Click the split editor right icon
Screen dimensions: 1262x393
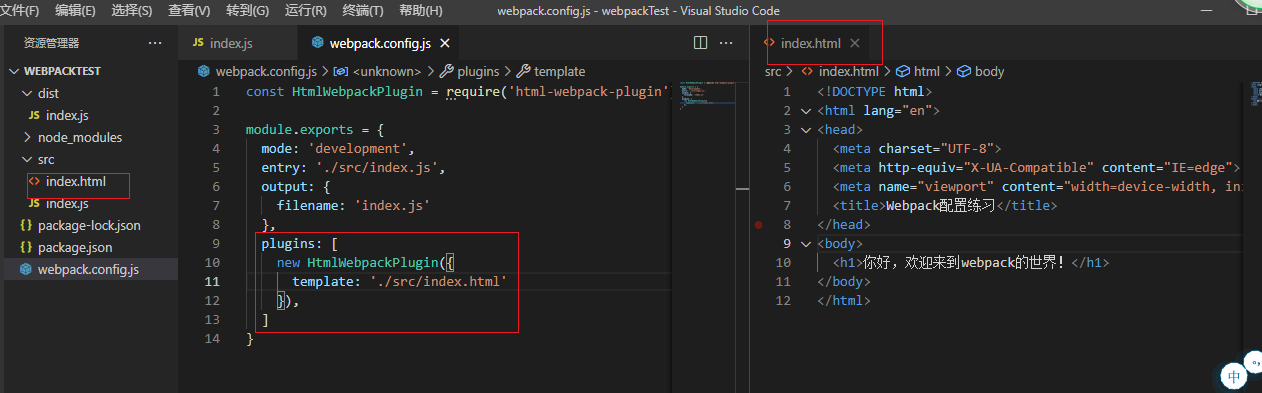700,43
